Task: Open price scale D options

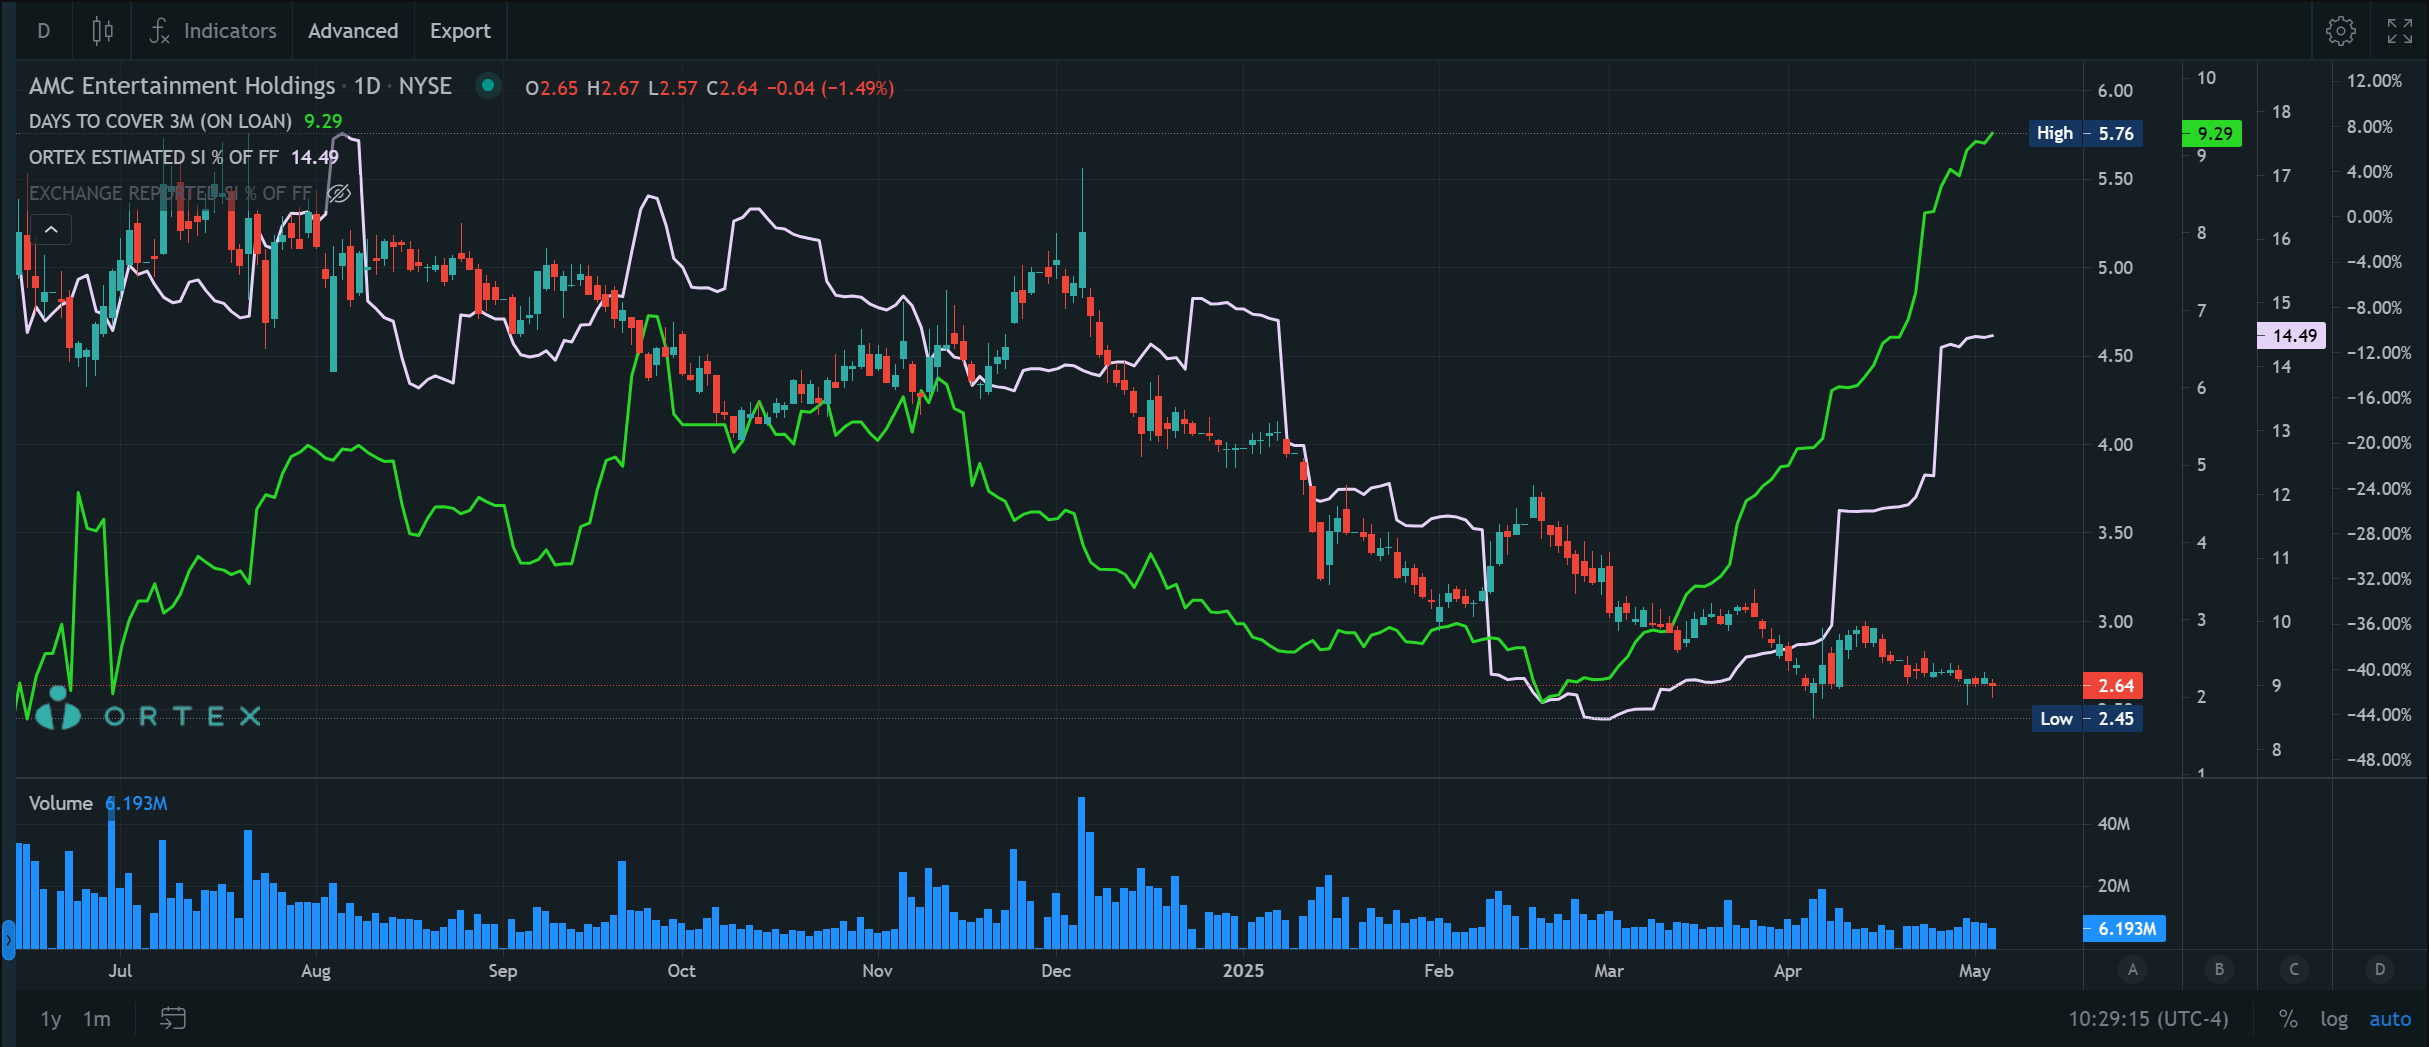Action: coord(2379,969)
